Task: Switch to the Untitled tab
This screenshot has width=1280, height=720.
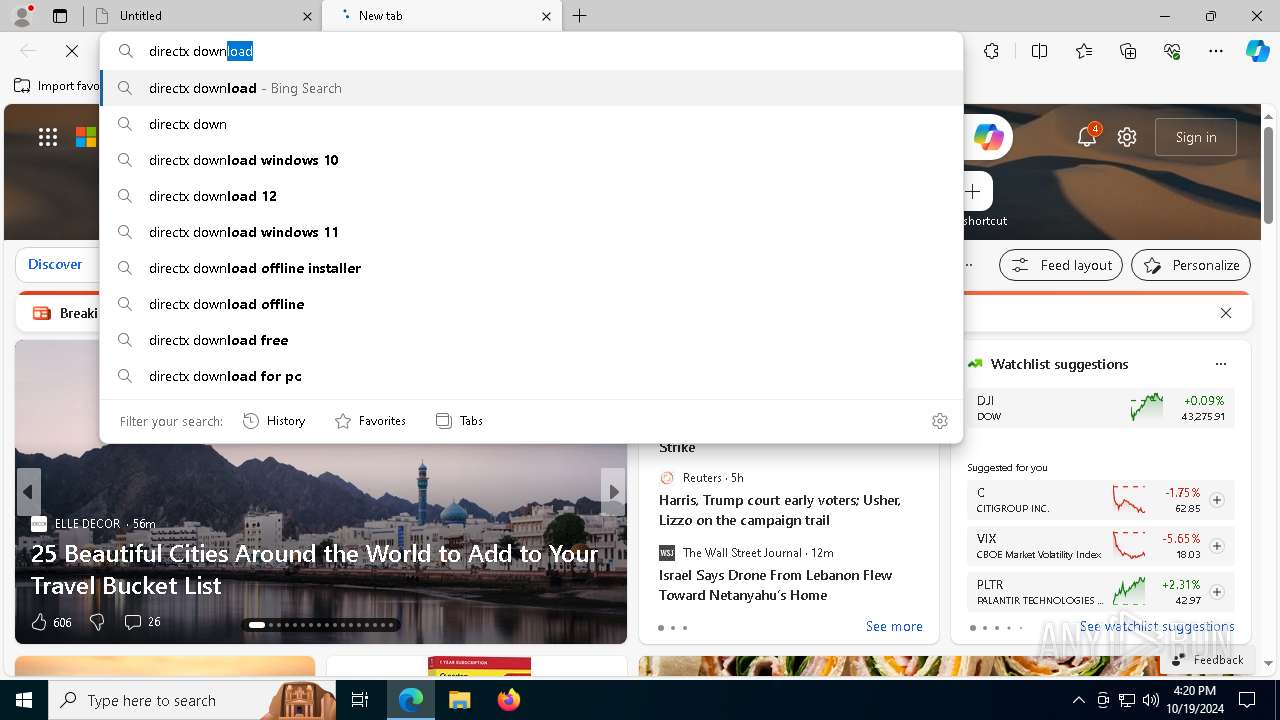Action: [x=204, y=16]
